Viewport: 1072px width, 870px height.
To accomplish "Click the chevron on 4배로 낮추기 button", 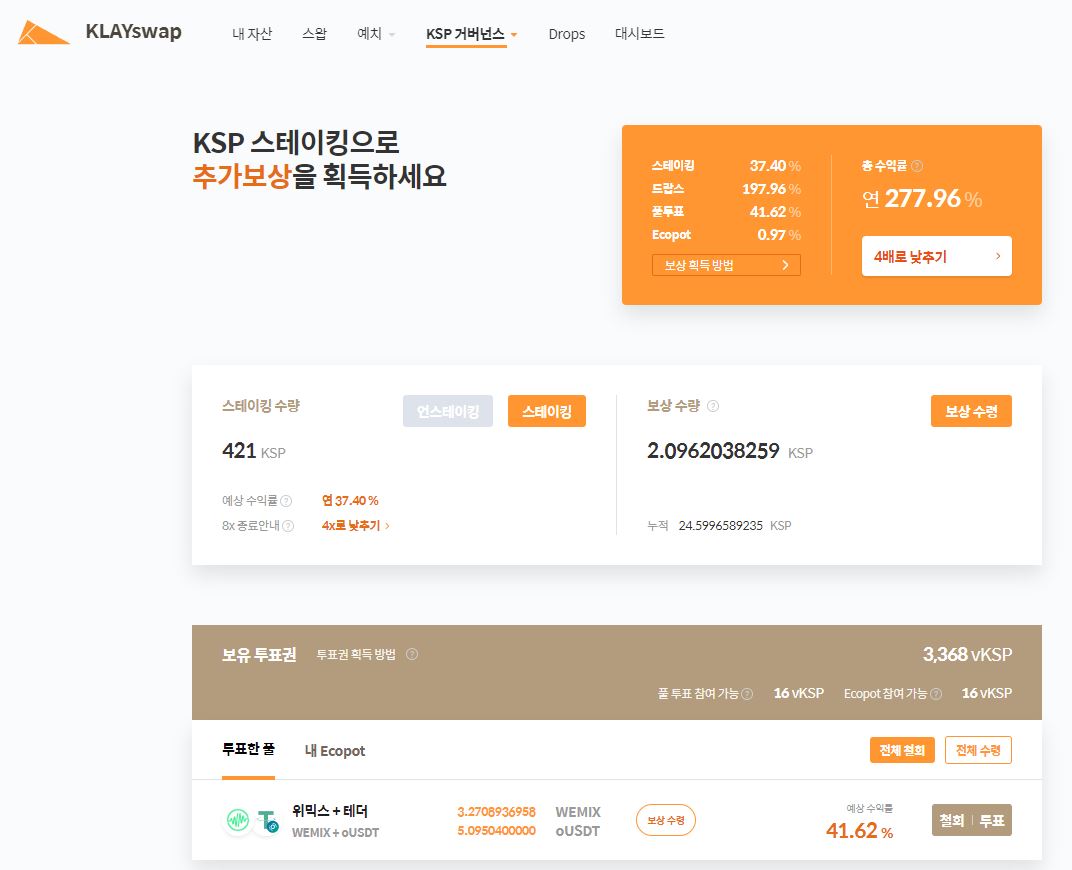I will coord(998,256).
